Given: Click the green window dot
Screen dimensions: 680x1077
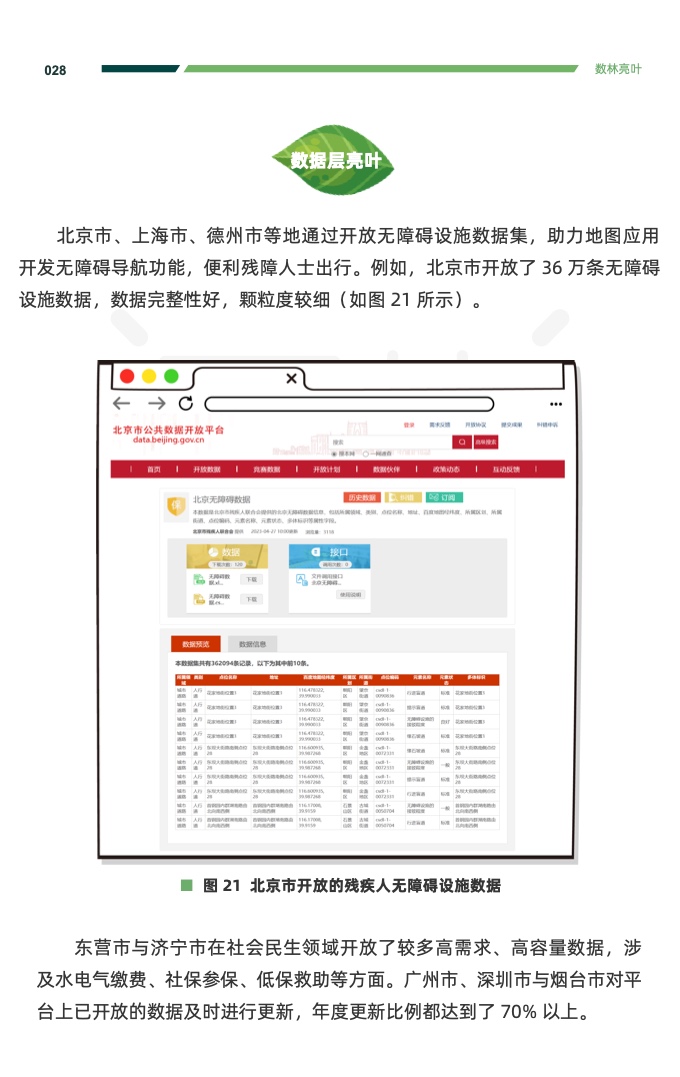Looking at the screenshot, I should [x=171, y=376].
